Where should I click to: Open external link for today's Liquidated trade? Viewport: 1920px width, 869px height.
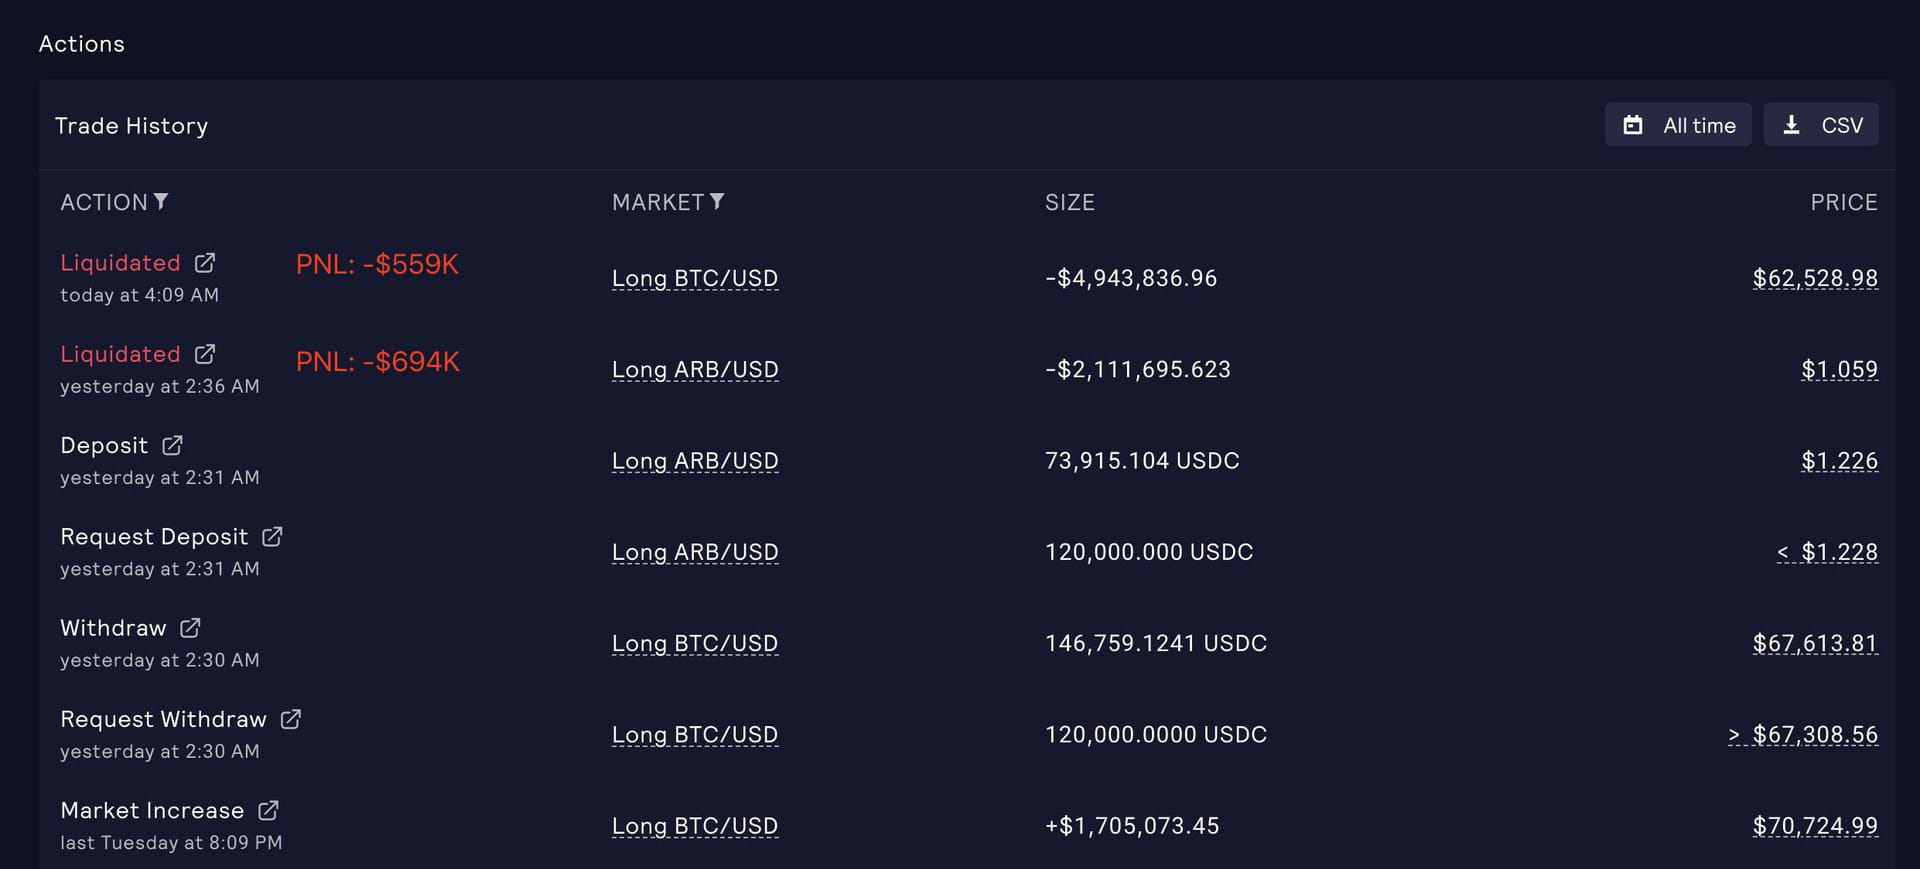click(x=205, y=262)
